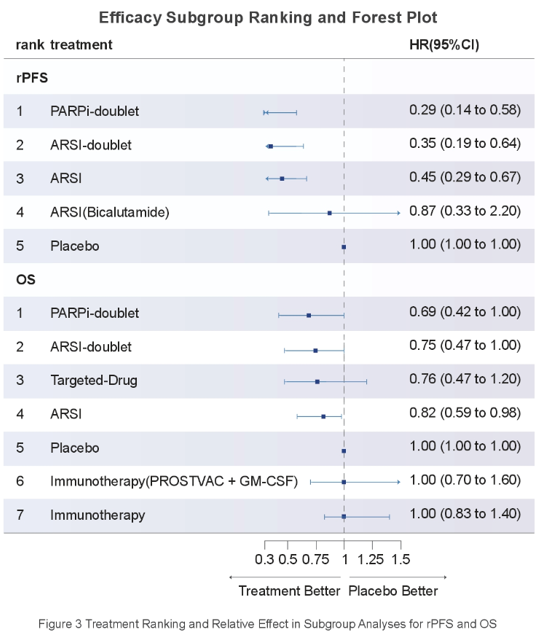Screen dimensions: 544x640
Task: Click the rPFS Placebo point marker
Action: (344, 247)
